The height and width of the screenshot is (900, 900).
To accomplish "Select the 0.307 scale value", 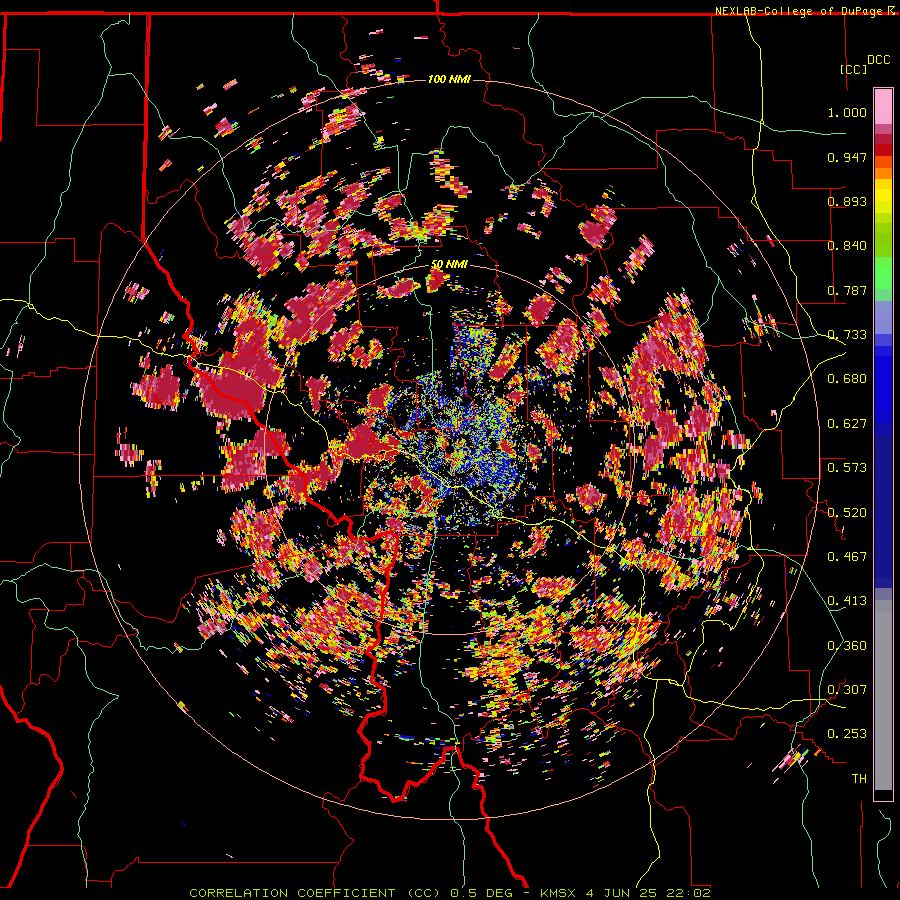I will 847,690.
